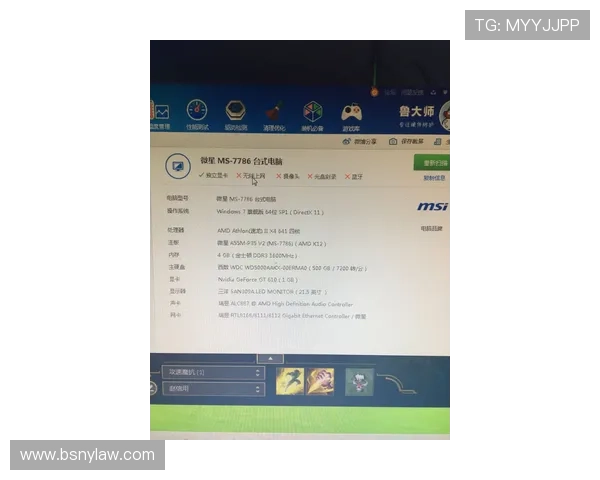
Task: Click the 'SAN0D9A LED MONITOR' display value
Action: [x=272, y=292]
